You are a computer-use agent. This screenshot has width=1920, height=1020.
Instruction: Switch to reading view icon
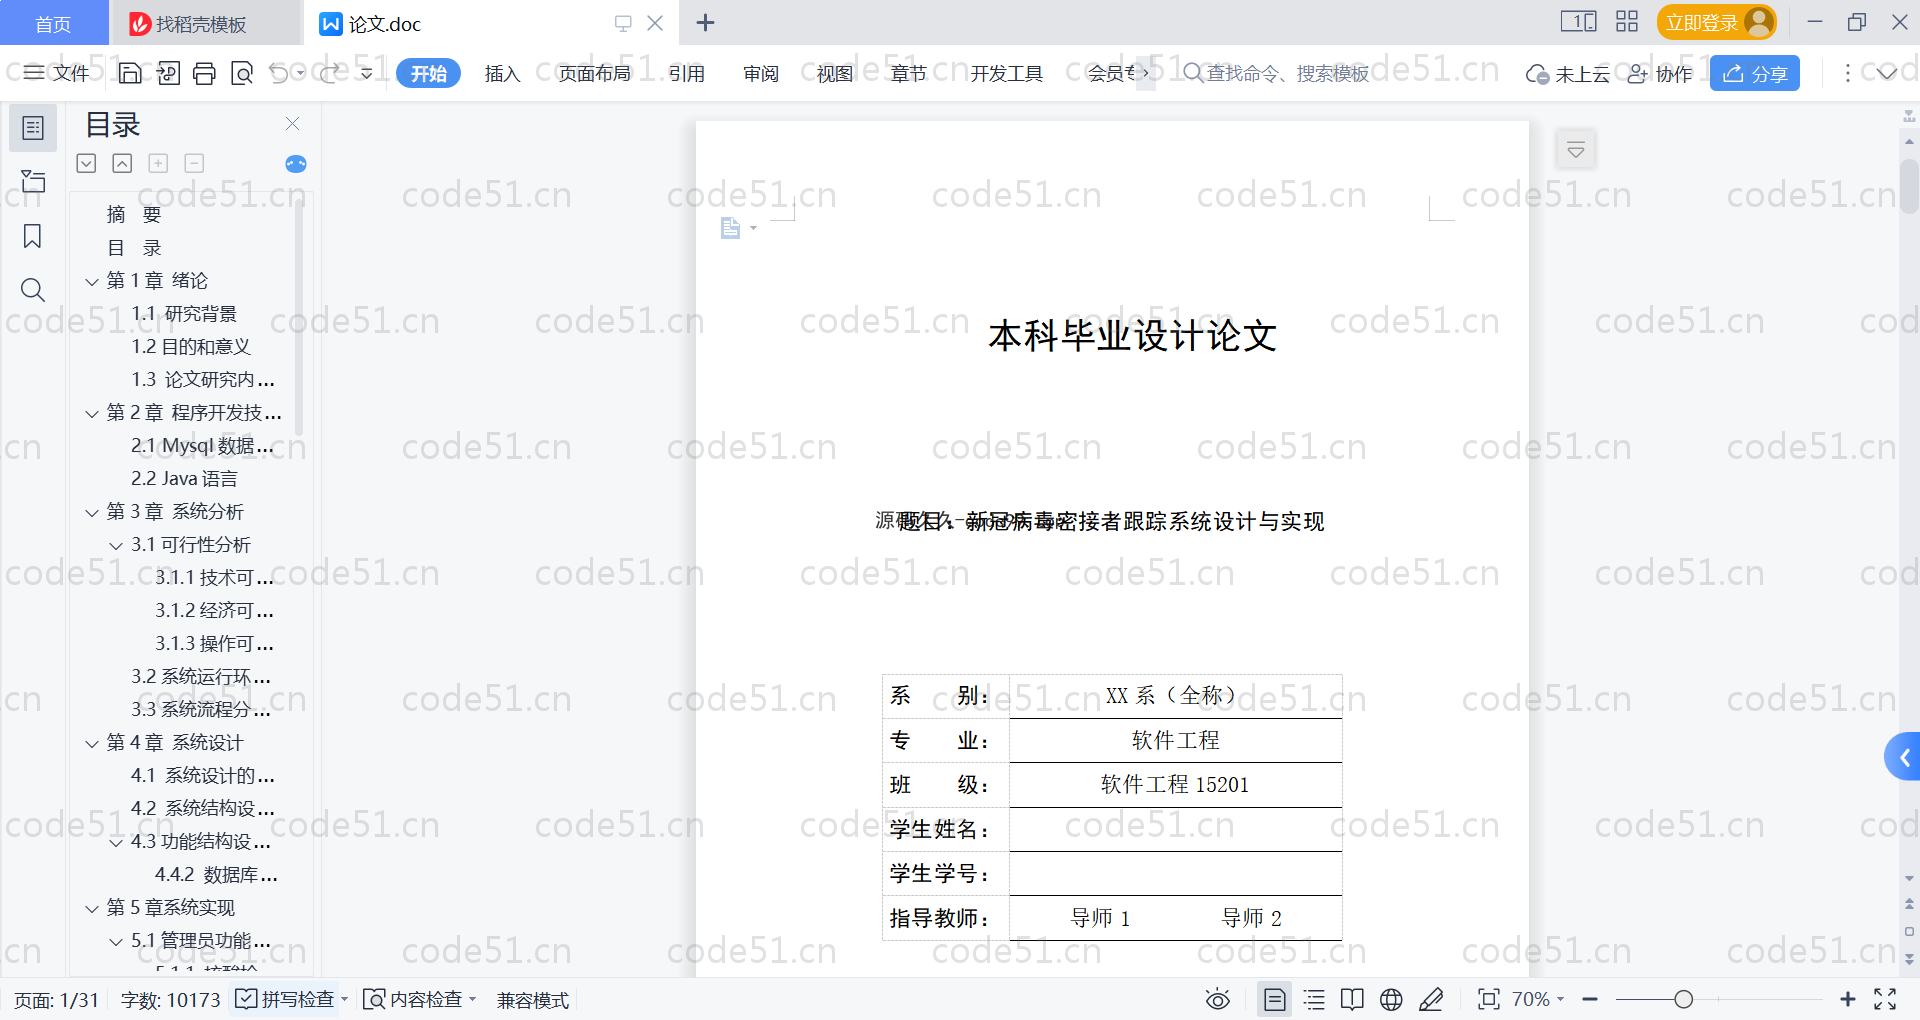click(x=1352, y=999)
